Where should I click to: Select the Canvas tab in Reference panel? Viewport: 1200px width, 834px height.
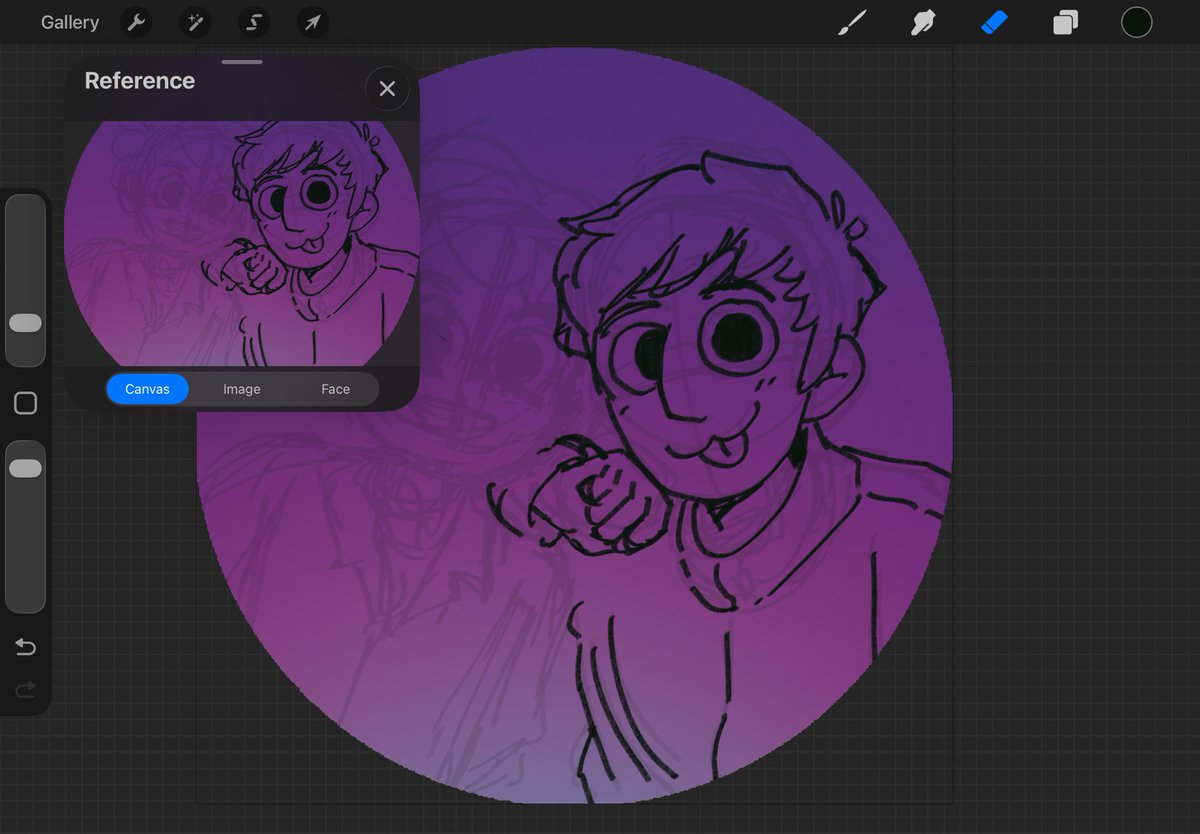pyautogui.click(x=147, y=389)
